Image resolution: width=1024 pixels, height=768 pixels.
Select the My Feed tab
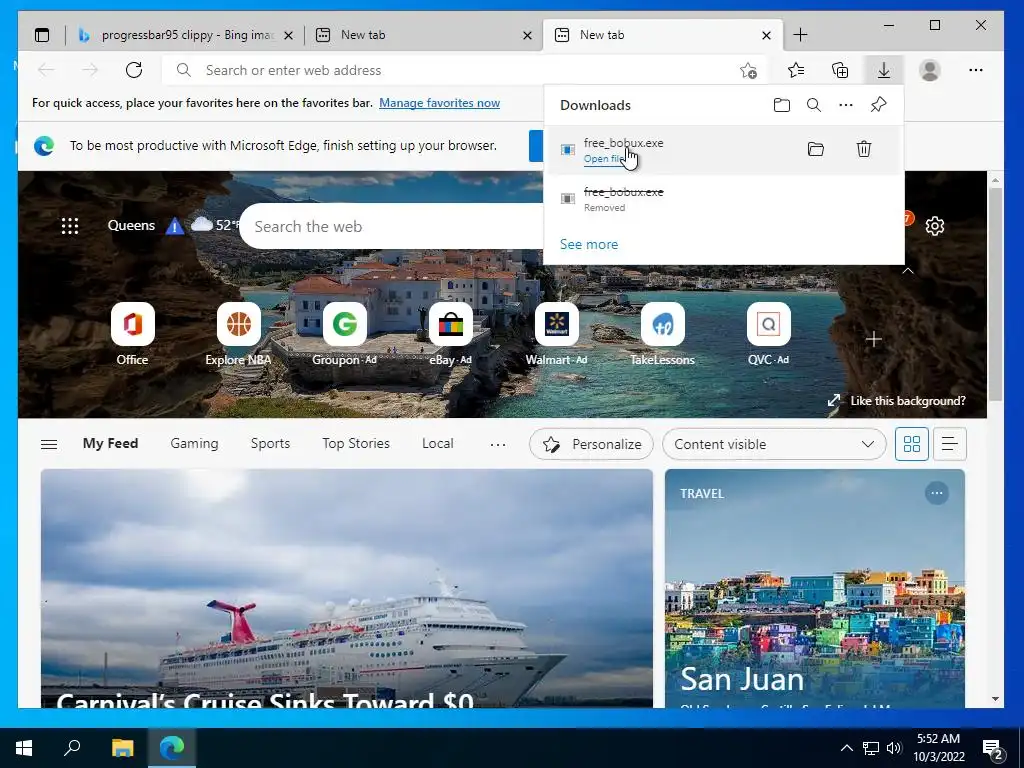(x=110, y=443)
